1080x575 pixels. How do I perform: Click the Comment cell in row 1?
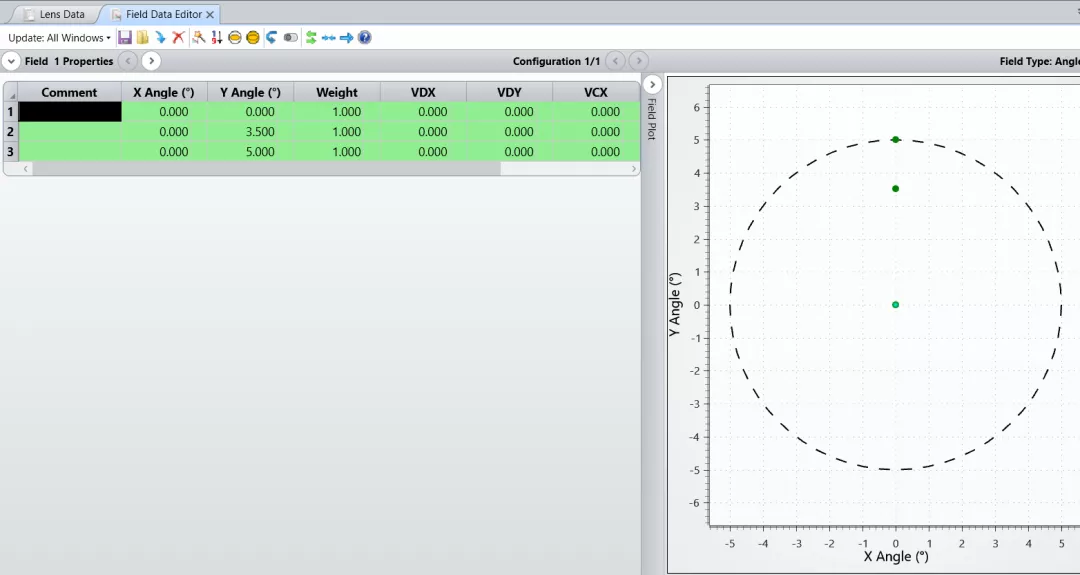[70, 112]
